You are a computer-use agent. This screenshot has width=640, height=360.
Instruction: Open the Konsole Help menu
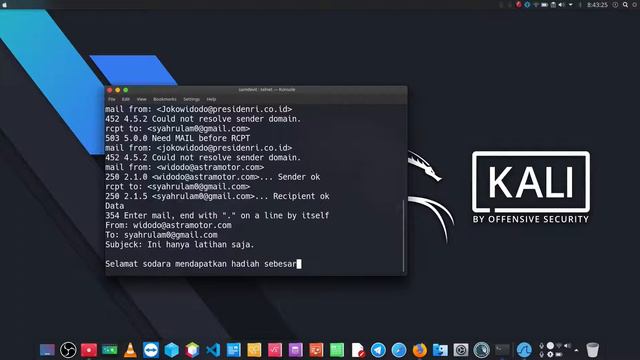[x=211, y=99]
